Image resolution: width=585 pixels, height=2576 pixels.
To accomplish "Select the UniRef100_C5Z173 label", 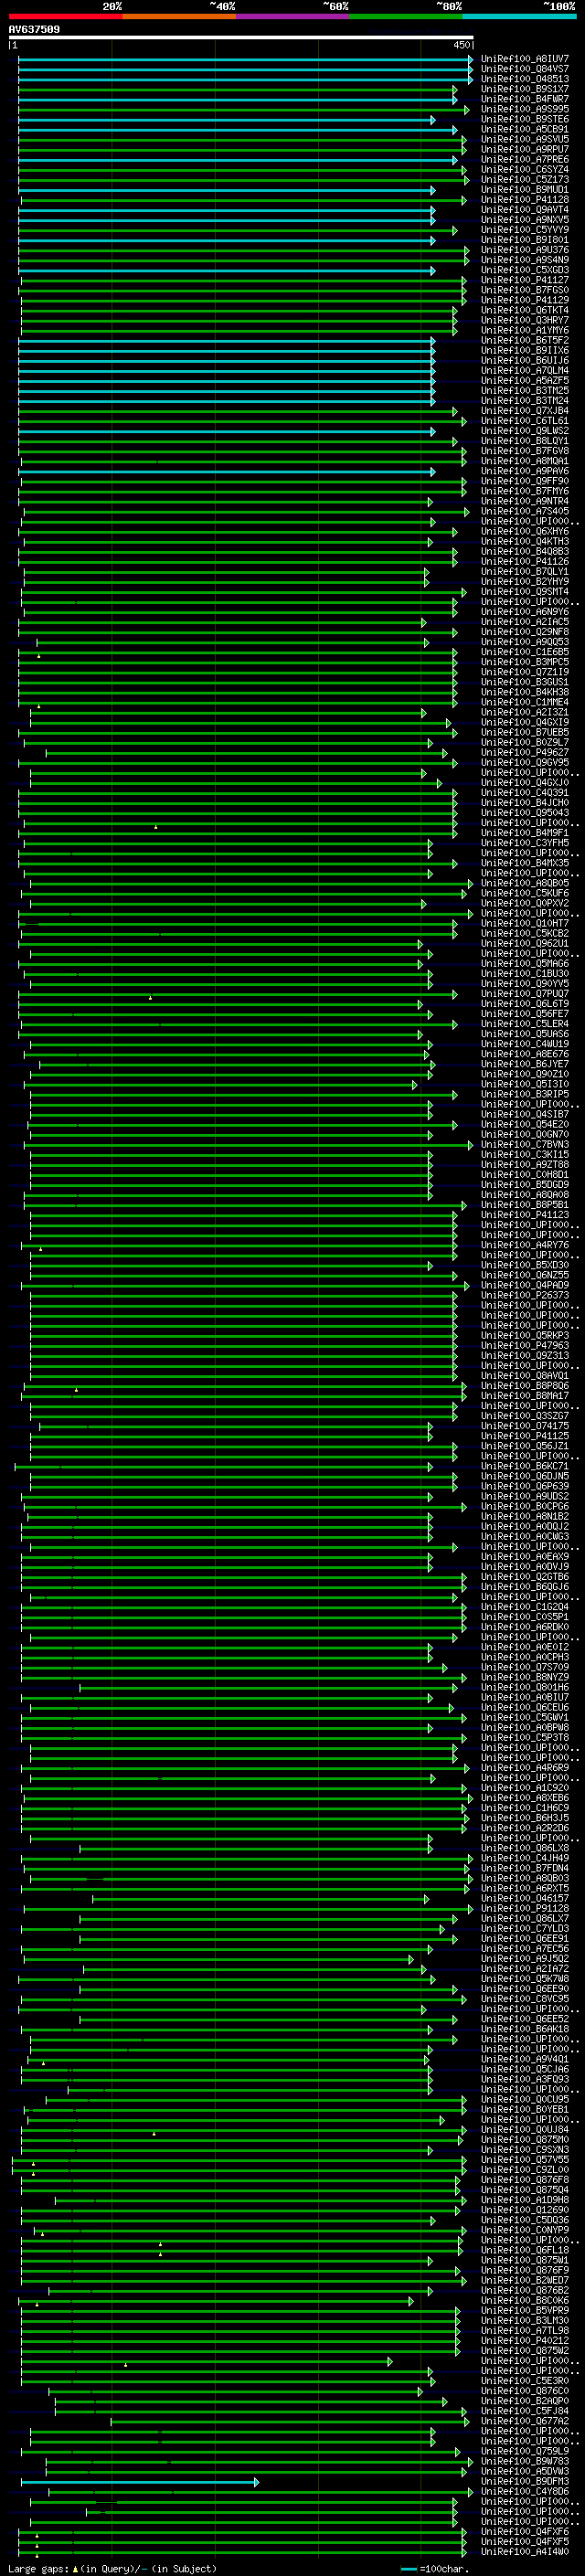I will pyautogui.click(x=524, y=179).
